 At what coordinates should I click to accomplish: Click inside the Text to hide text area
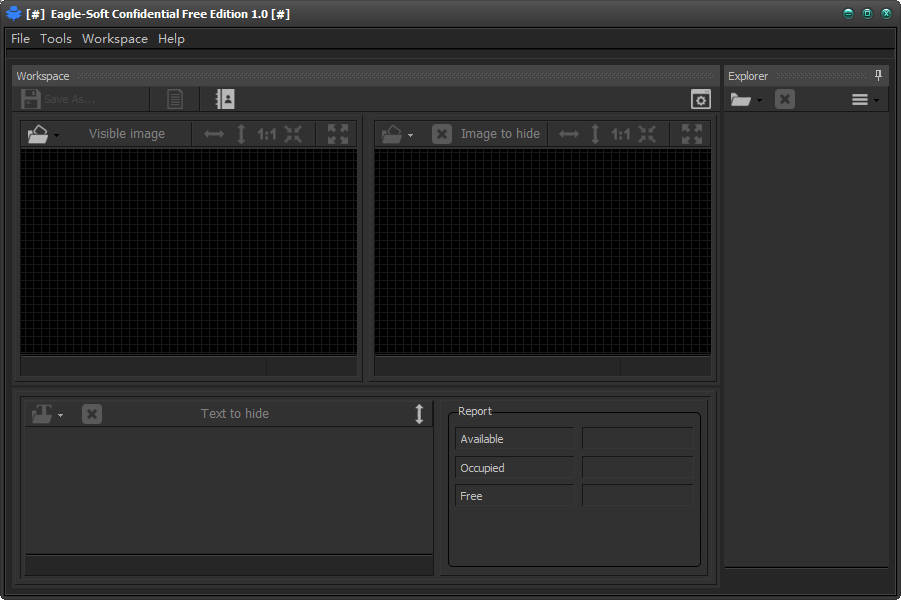(229, 490)
